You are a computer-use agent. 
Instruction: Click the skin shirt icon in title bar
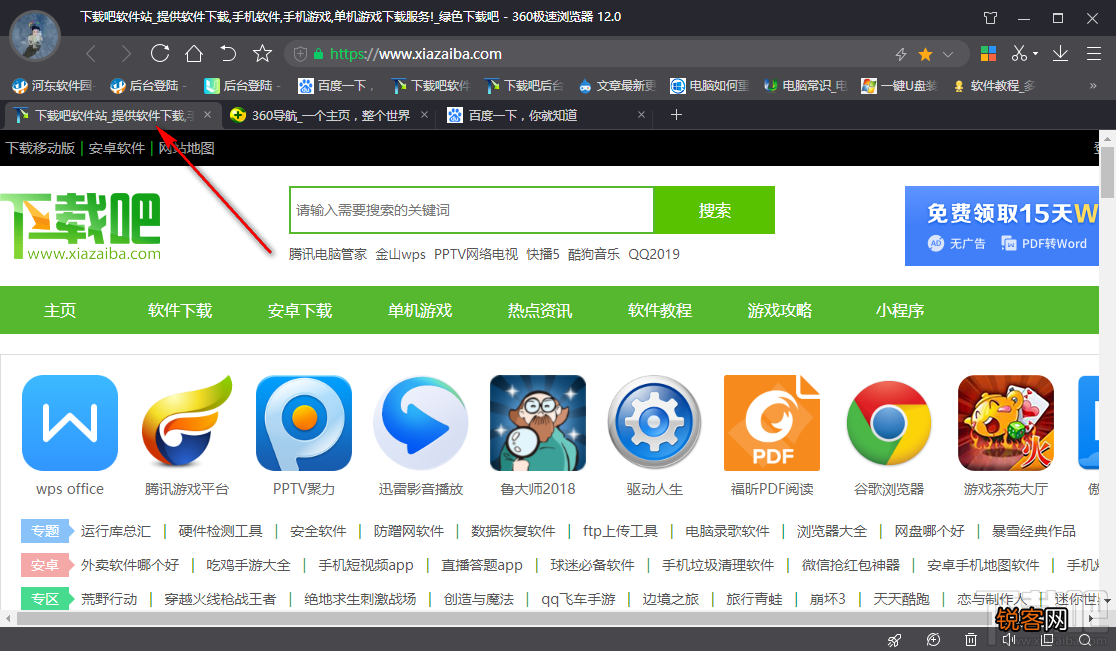[x=990, y=18]
